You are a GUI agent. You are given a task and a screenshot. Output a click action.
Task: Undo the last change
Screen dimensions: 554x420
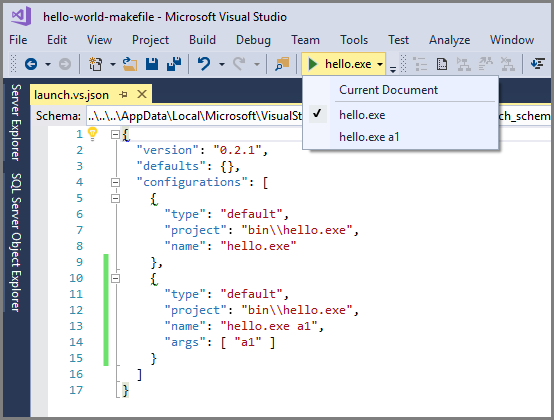tap(204, 64)
